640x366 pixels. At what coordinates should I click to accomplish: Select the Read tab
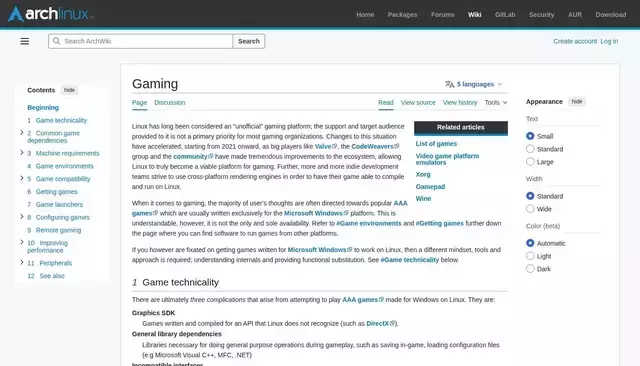pyautogui.click(x=386, y=102)
